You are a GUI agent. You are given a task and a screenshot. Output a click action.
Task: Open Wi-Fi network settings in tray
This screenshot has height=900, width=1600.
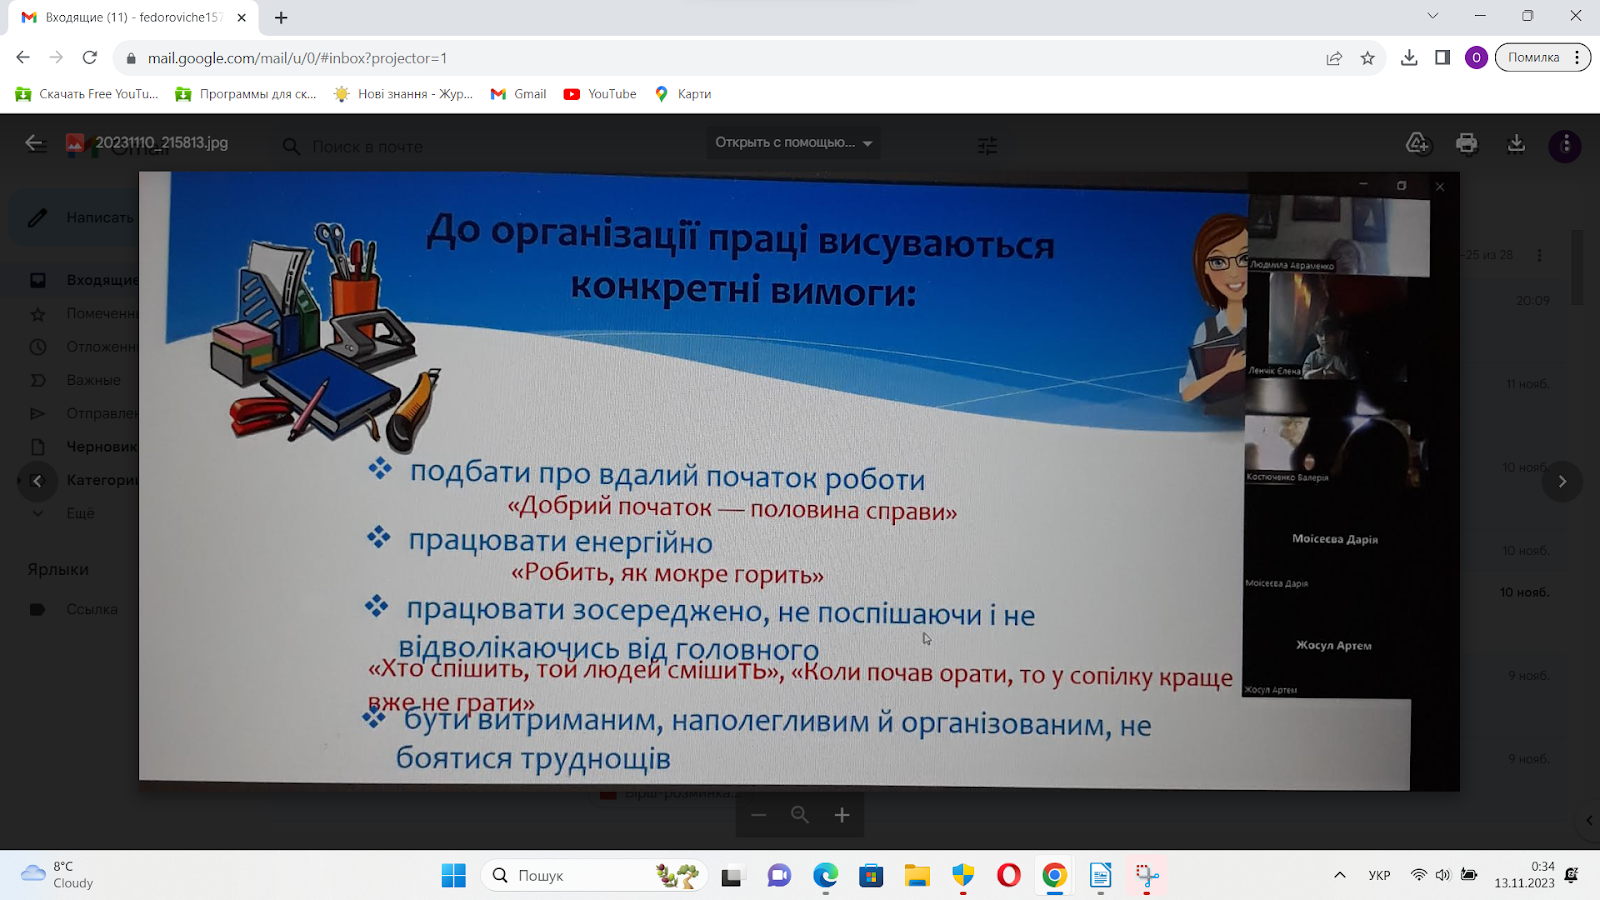(x=1418, y=875)
